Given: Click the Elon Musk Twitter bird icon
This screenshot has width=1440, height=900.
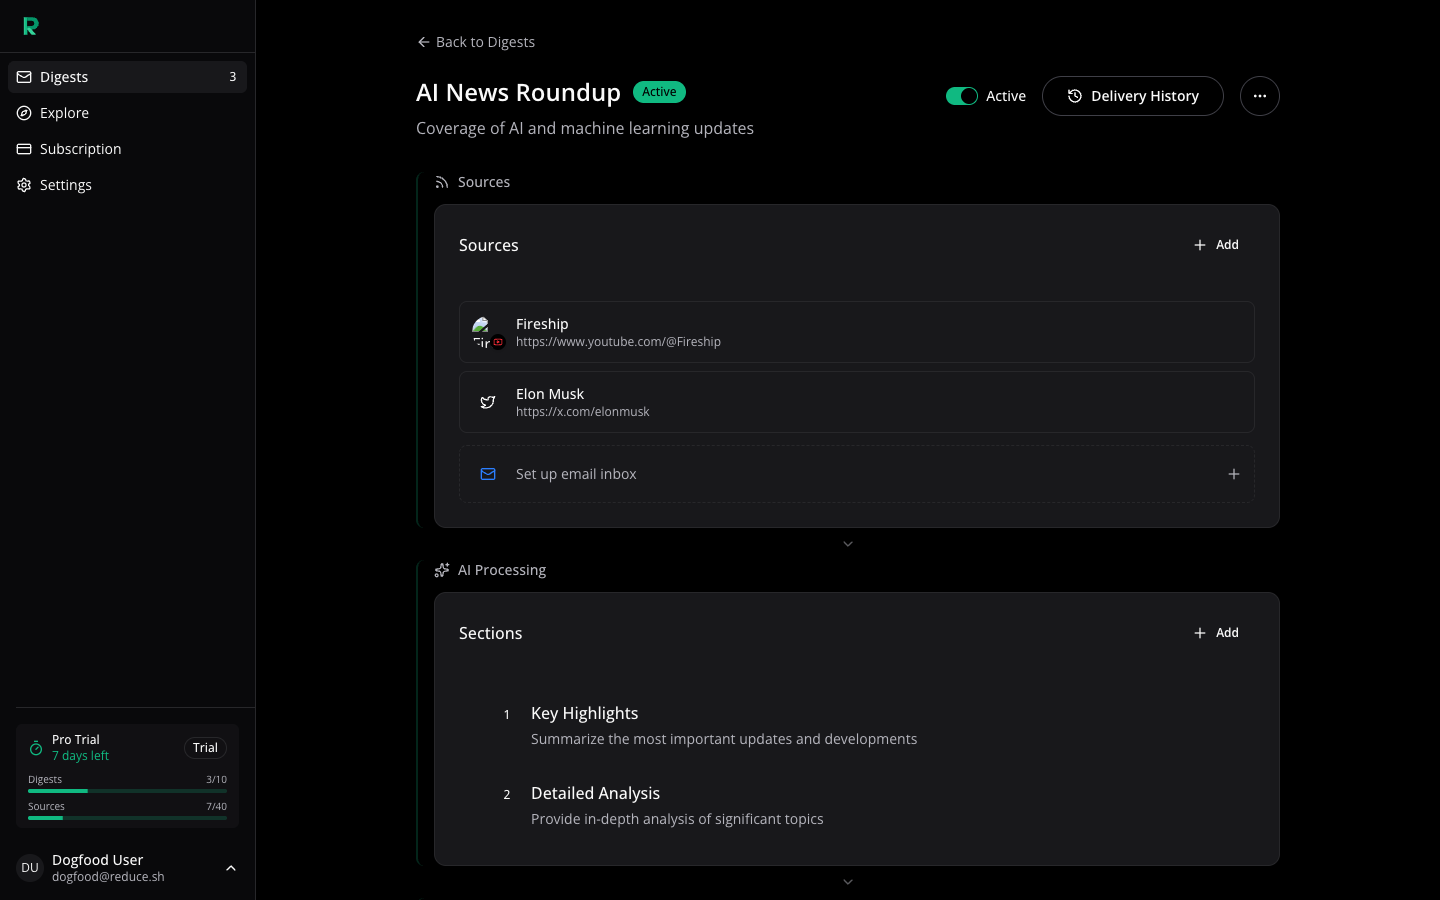Looking at the screenshot, I should coord(488,402).
